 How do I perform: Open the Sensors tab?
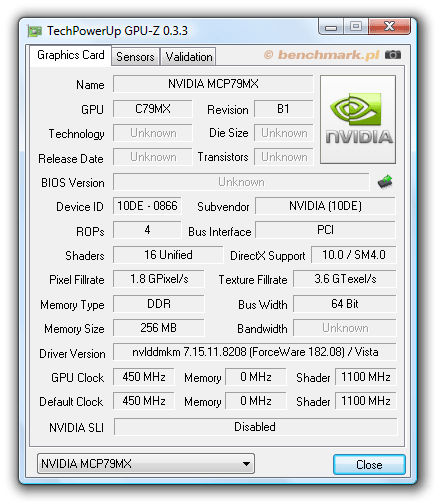[135, 57]
